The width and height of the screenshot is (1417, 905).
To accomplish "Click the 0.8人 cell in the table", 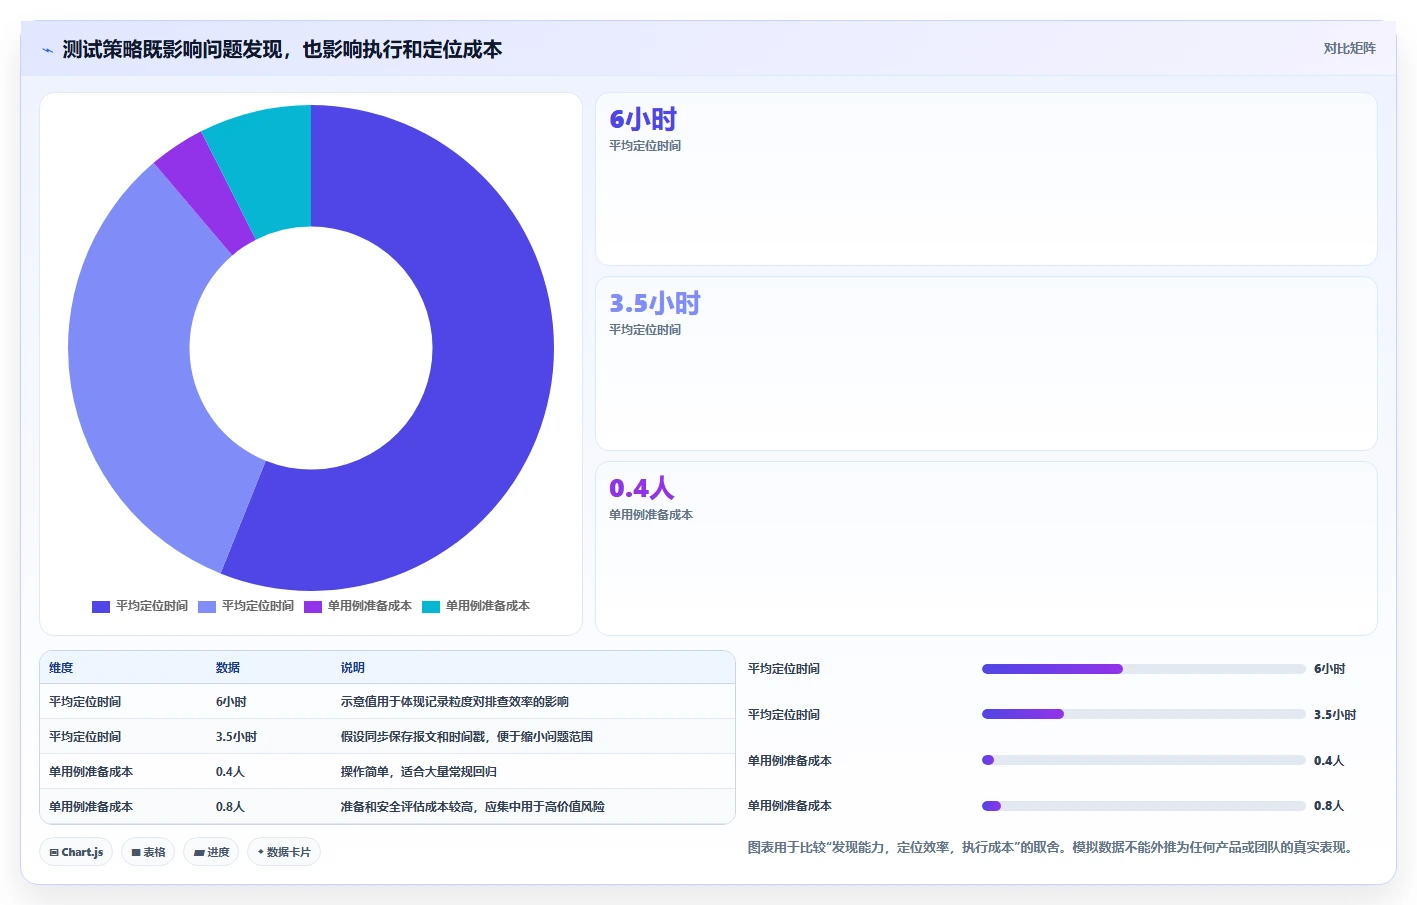I will 230,807.
